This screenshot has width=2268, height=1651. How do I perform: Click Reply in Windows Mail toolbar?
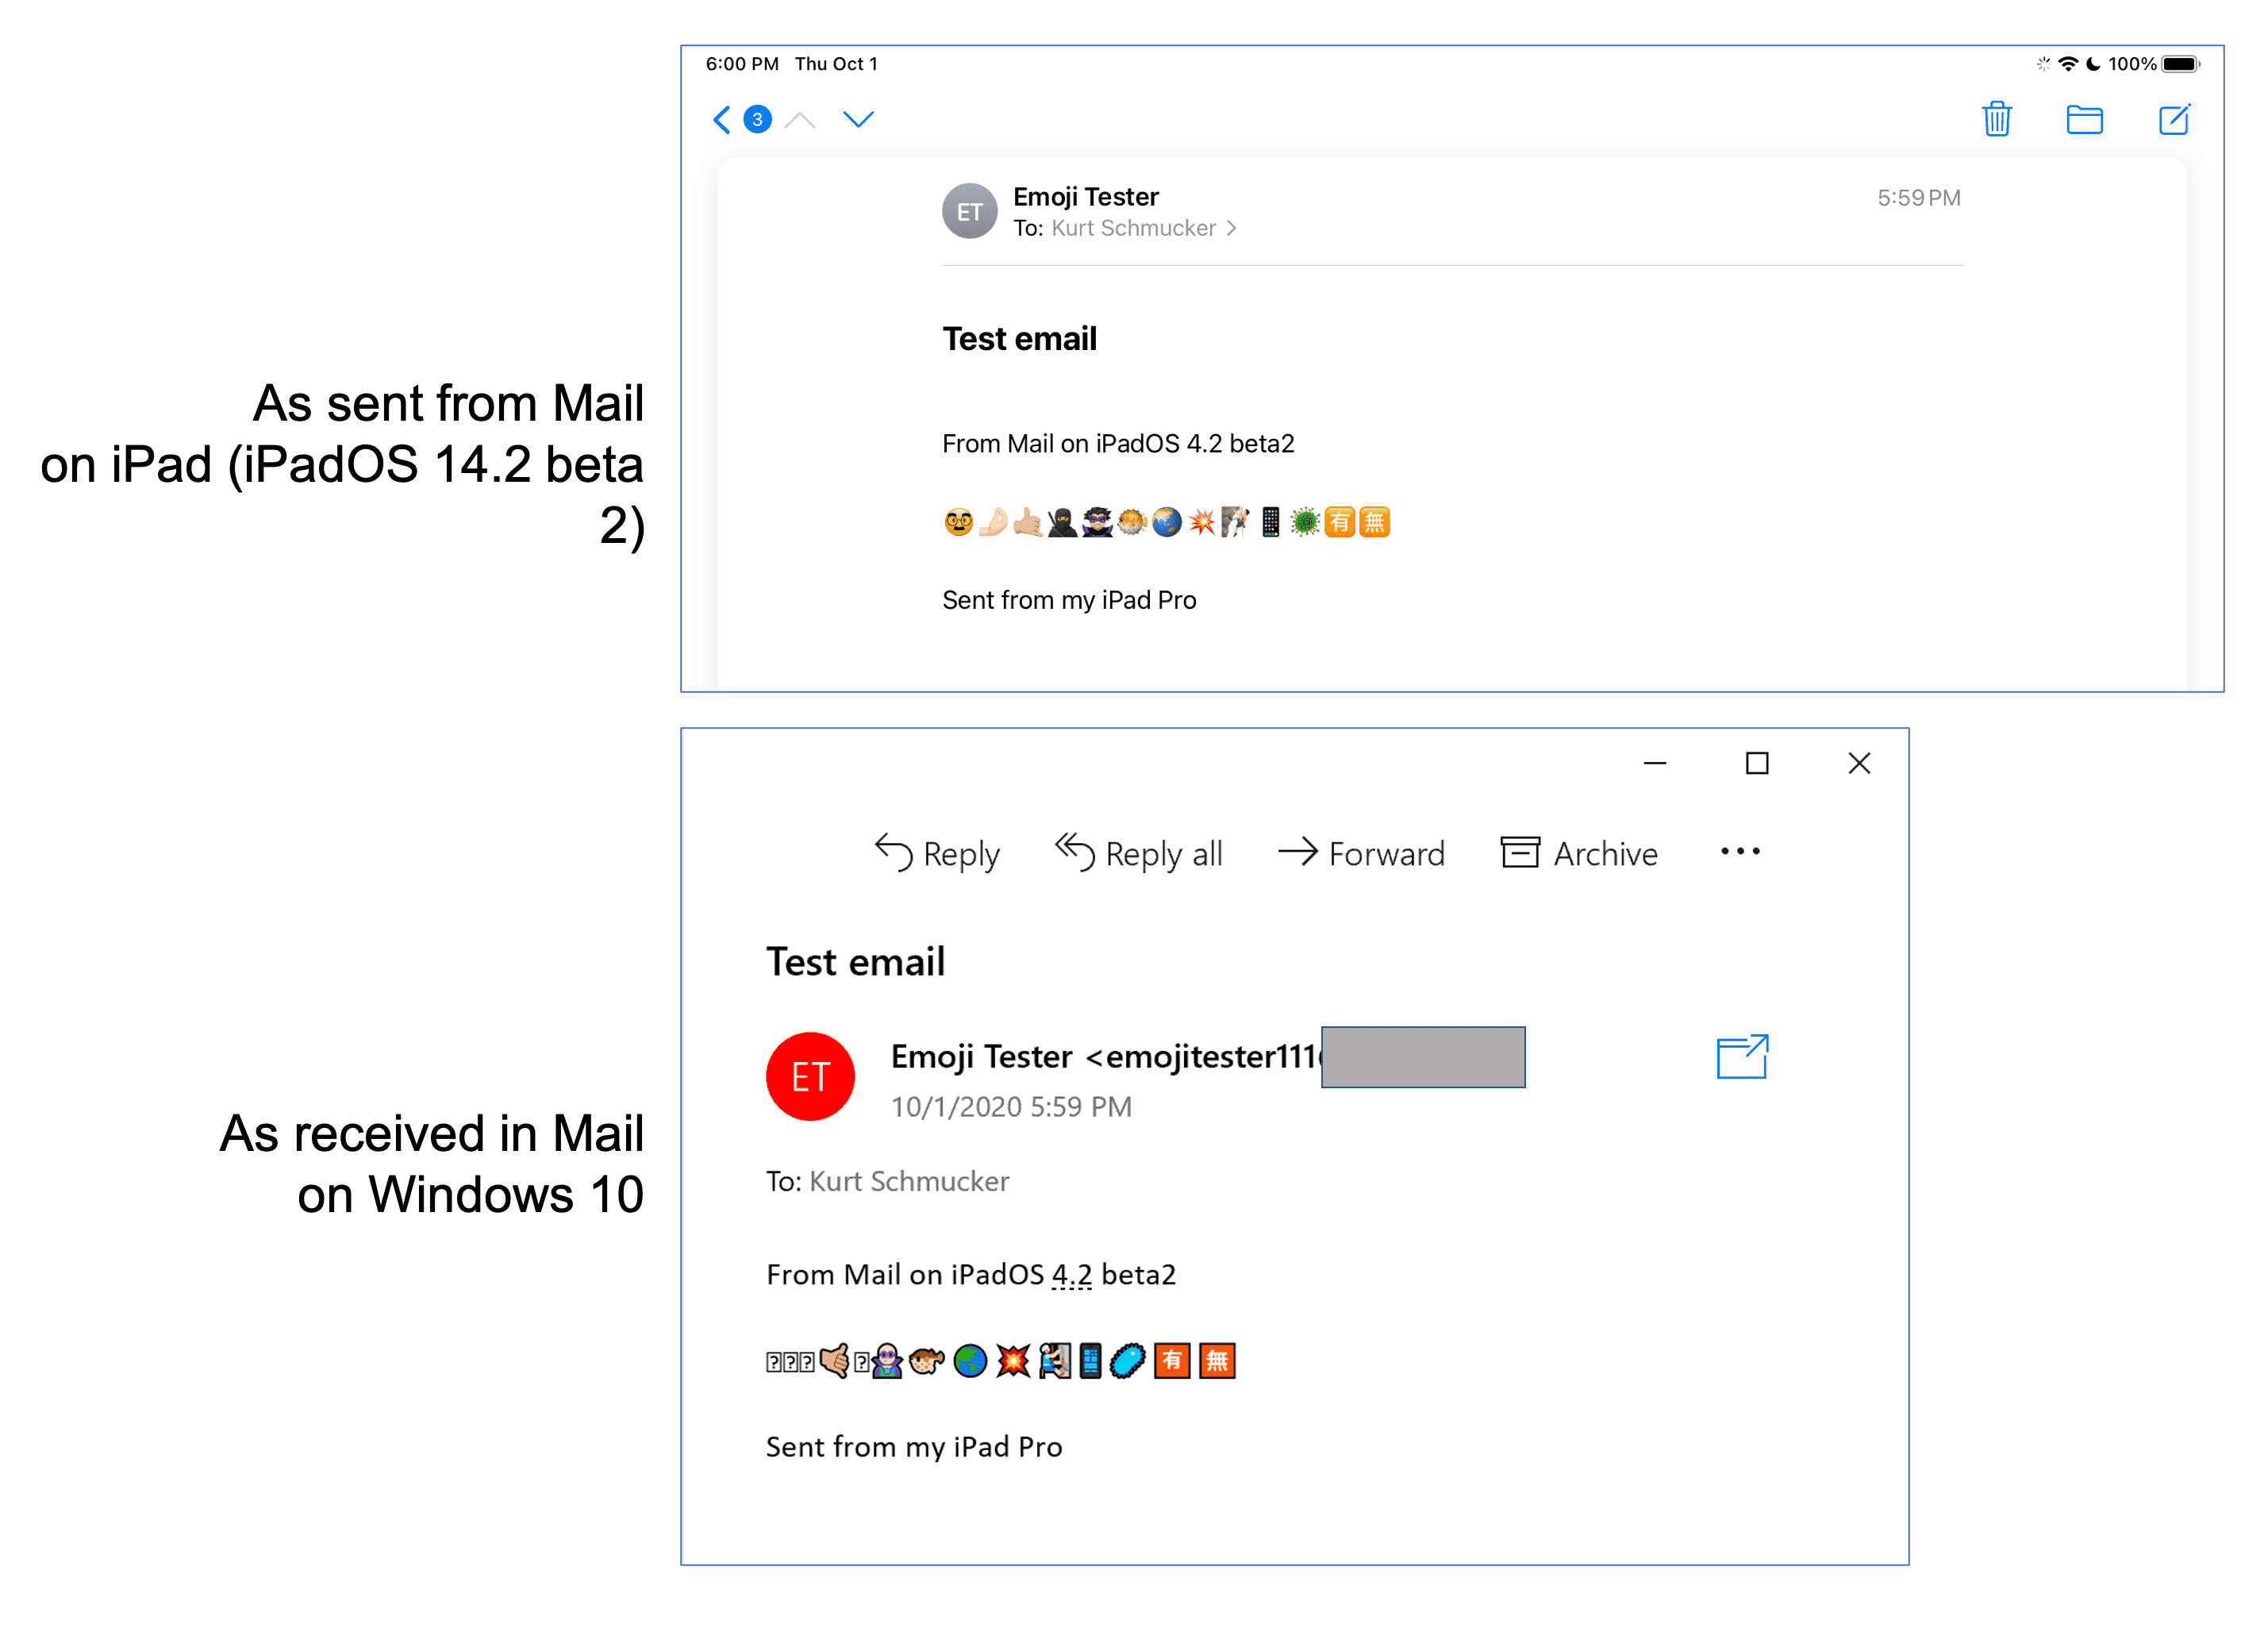(x=936, y=853)
